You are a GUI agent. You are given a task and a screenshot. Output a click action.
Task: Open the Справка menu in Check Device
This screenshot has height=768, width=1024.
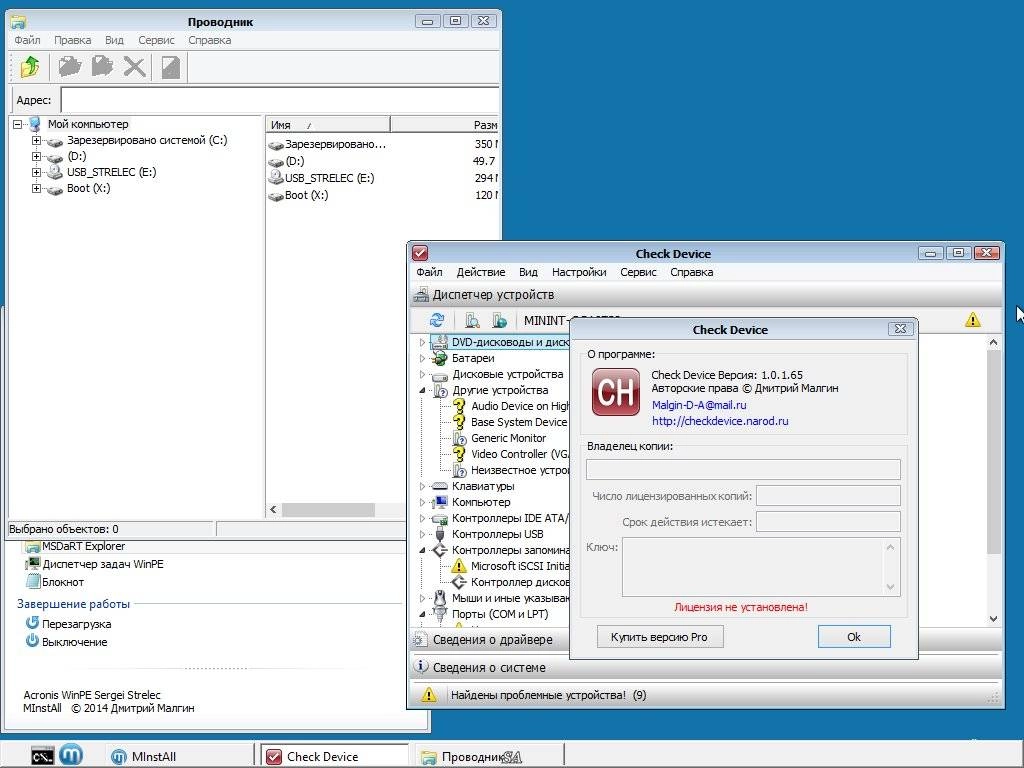tap(692, 272)
